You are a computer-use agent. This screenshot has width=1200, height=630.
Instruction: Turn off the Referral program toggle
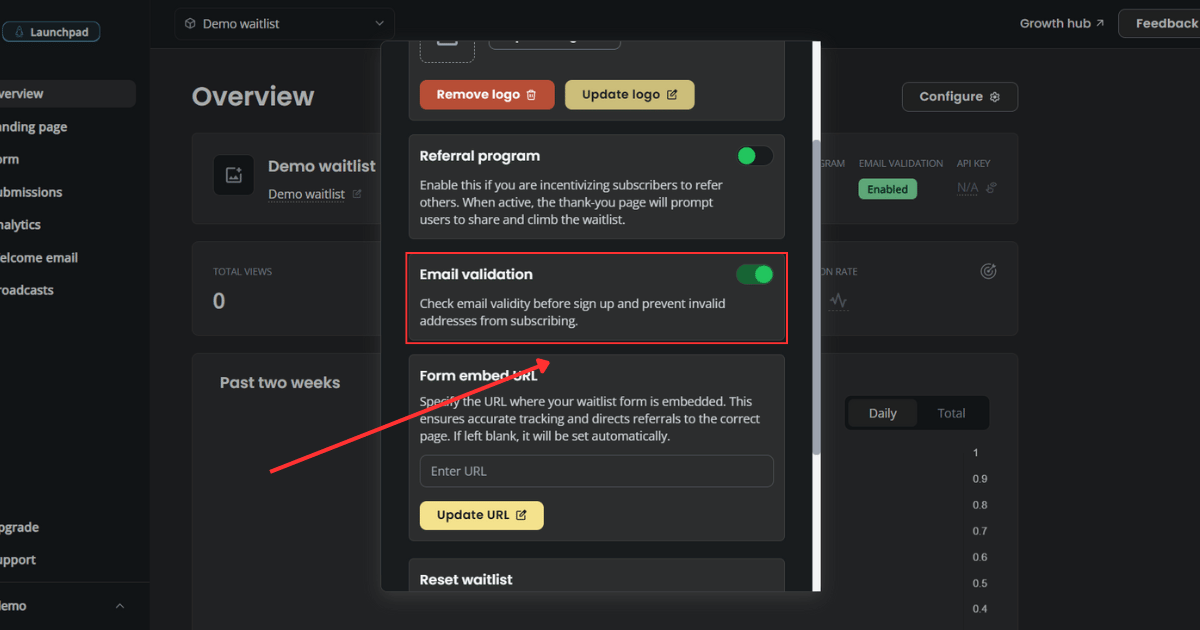755,156
